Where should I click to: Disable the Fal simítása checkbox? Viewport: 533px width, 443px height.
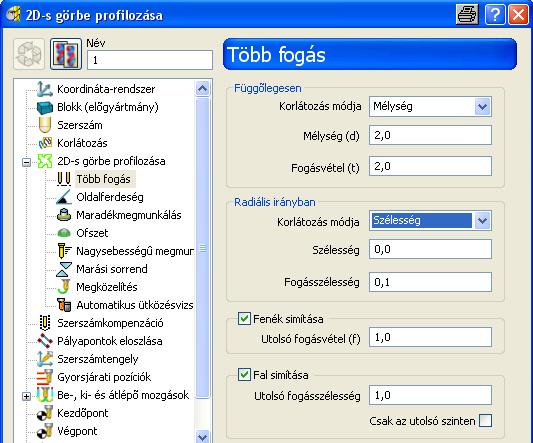coord(244,375)
